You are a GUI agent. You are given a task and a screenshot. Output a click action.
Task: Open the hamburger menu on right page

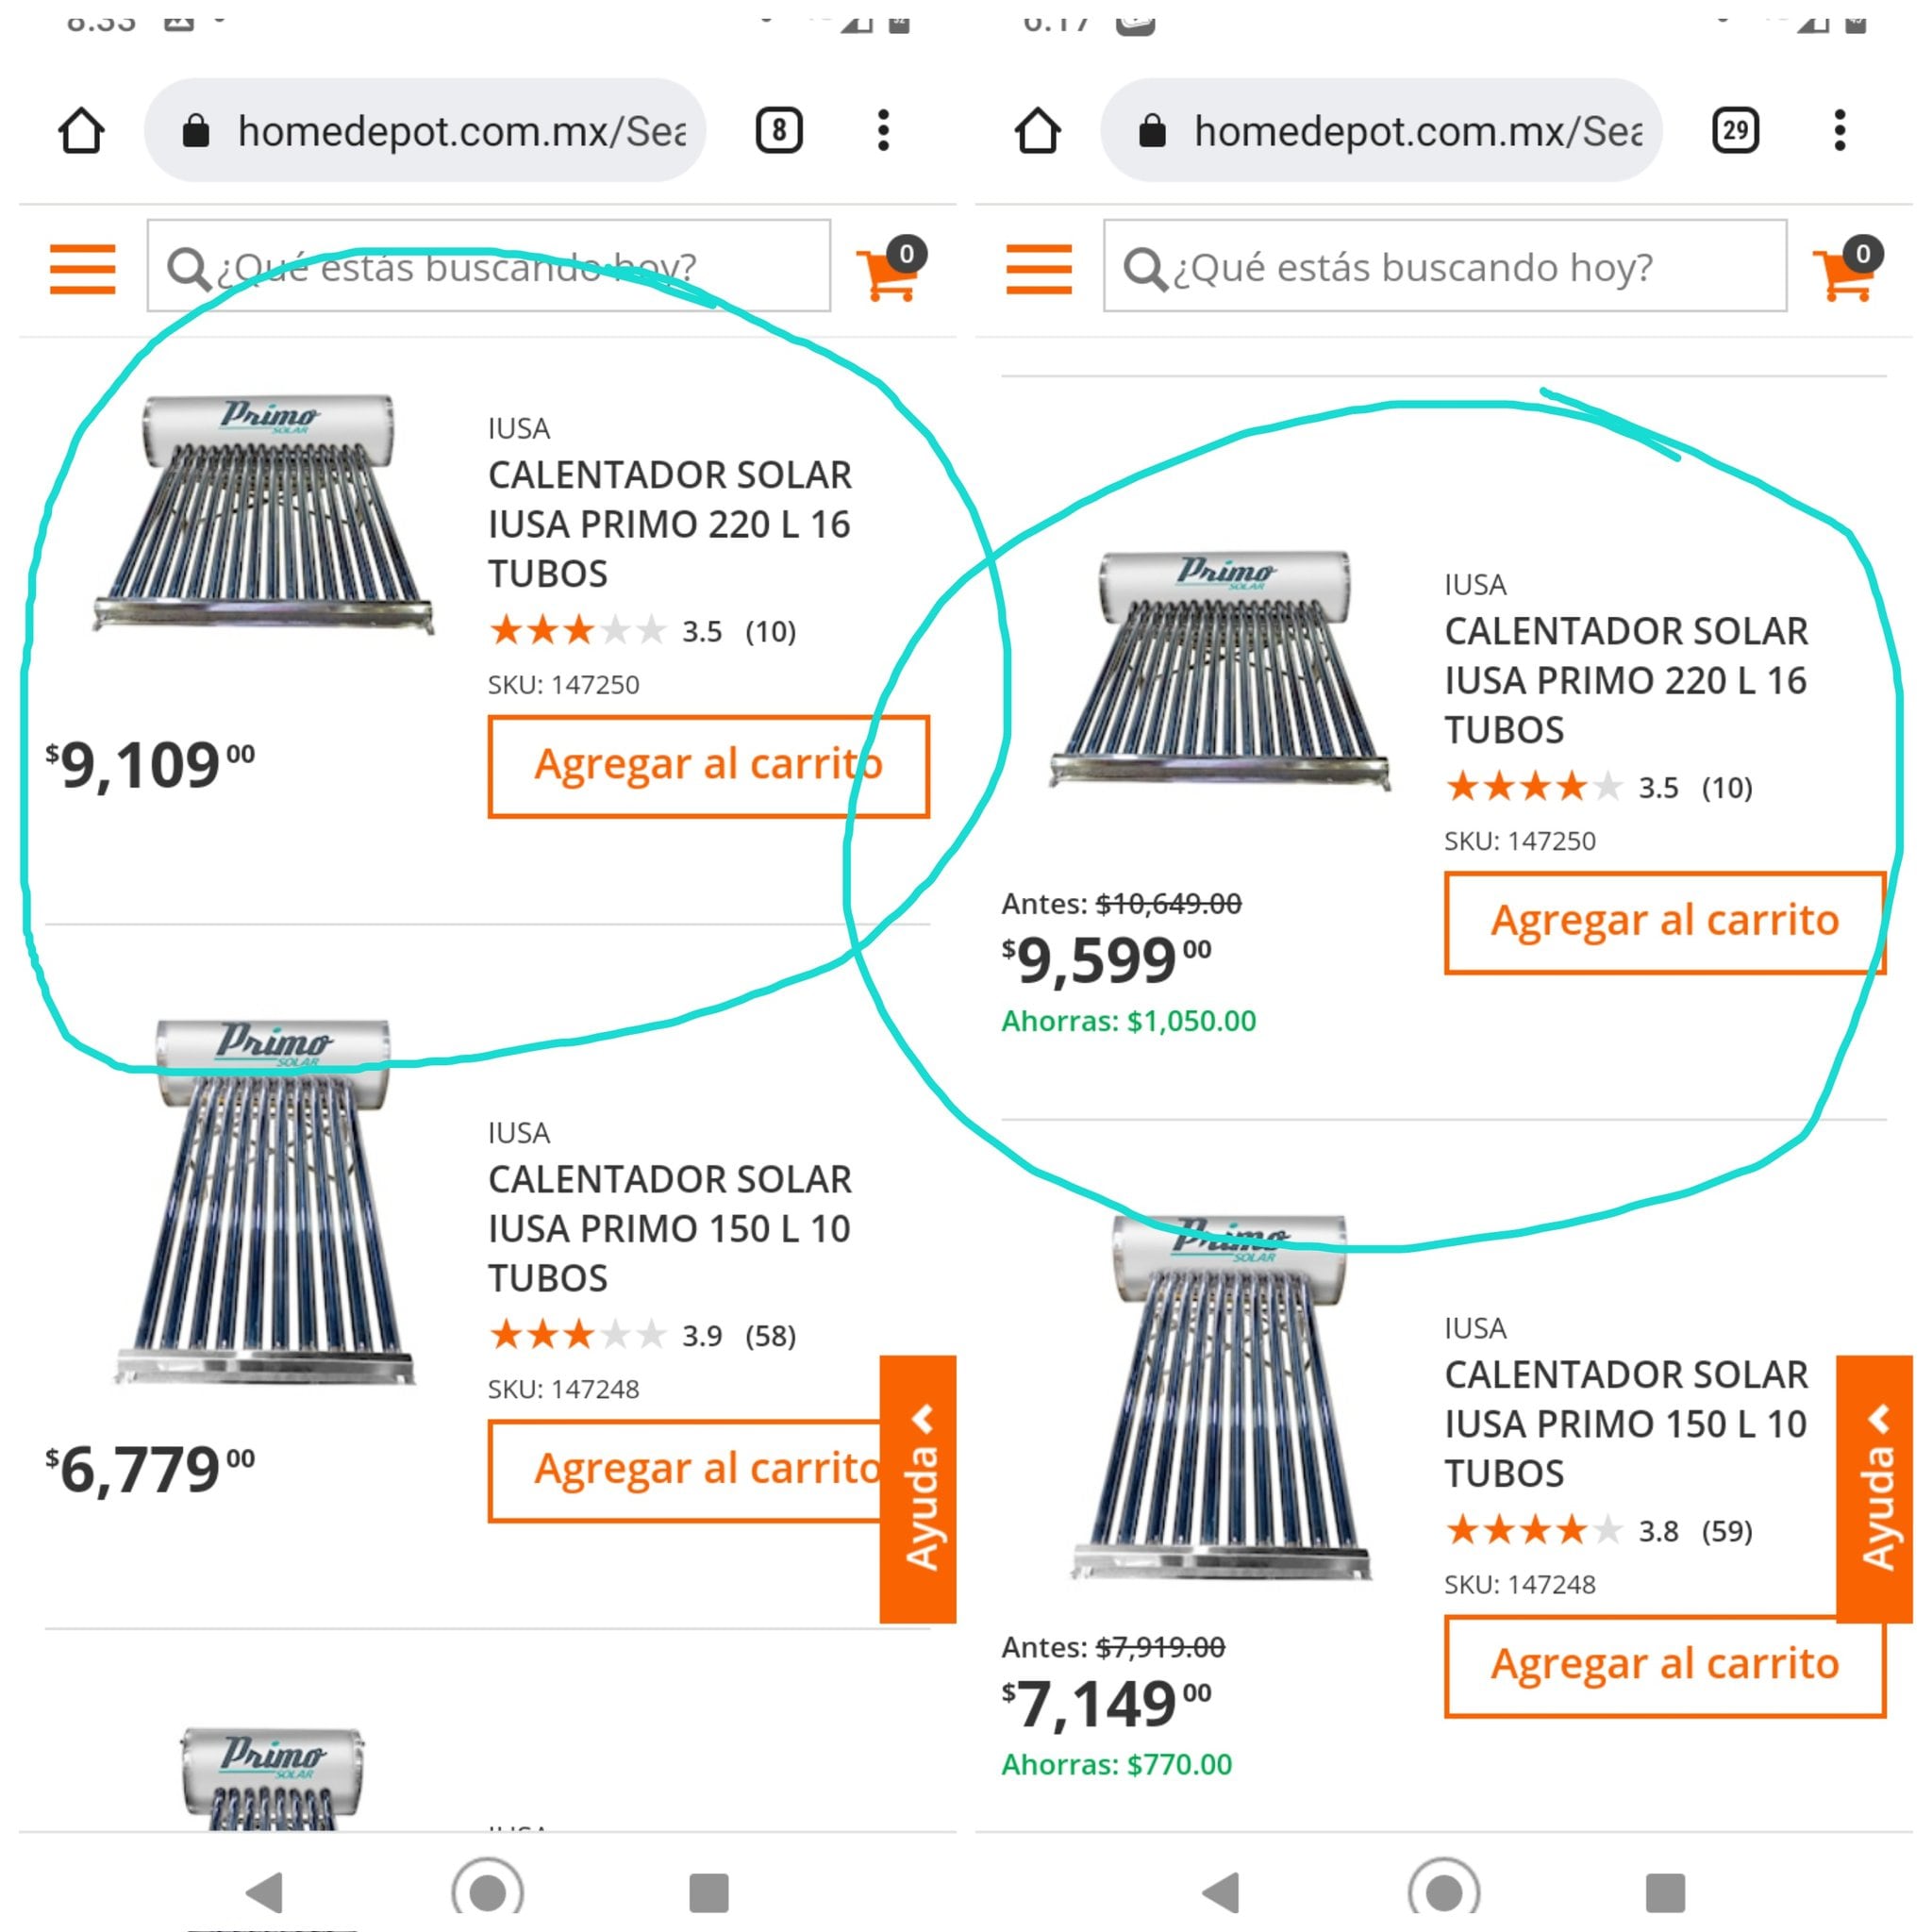click(x=1039, y=268)
